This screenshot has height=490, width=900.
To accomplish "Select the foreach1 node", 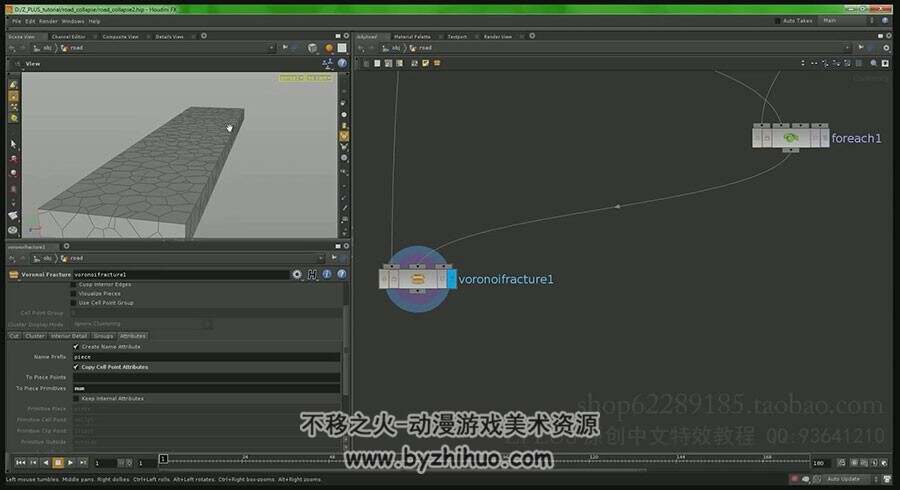I will click(790, 138).
